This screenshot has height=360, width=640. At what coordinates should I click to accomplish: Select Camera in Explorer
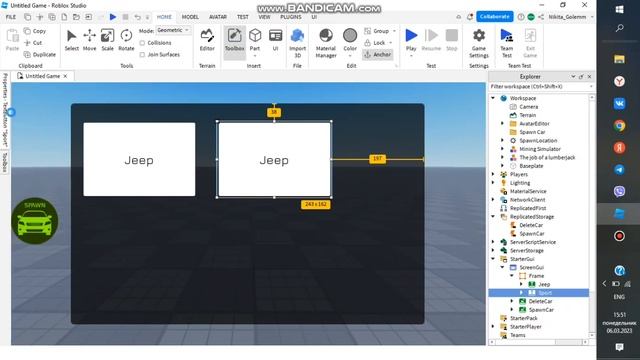[529, 107]
